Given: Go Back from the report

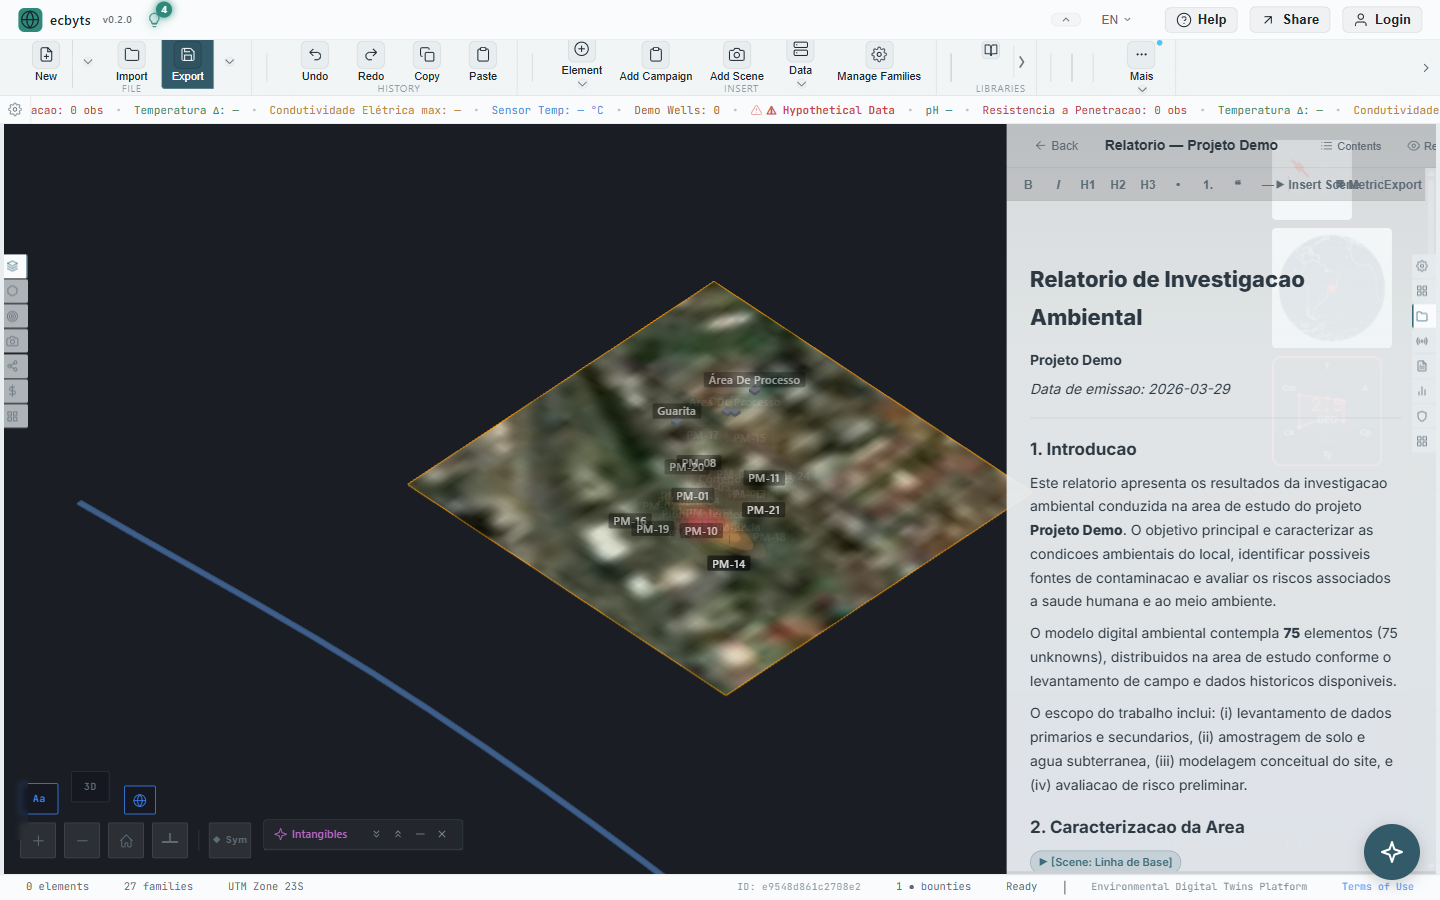Looking at the screenshot, I should (1056, 146).
